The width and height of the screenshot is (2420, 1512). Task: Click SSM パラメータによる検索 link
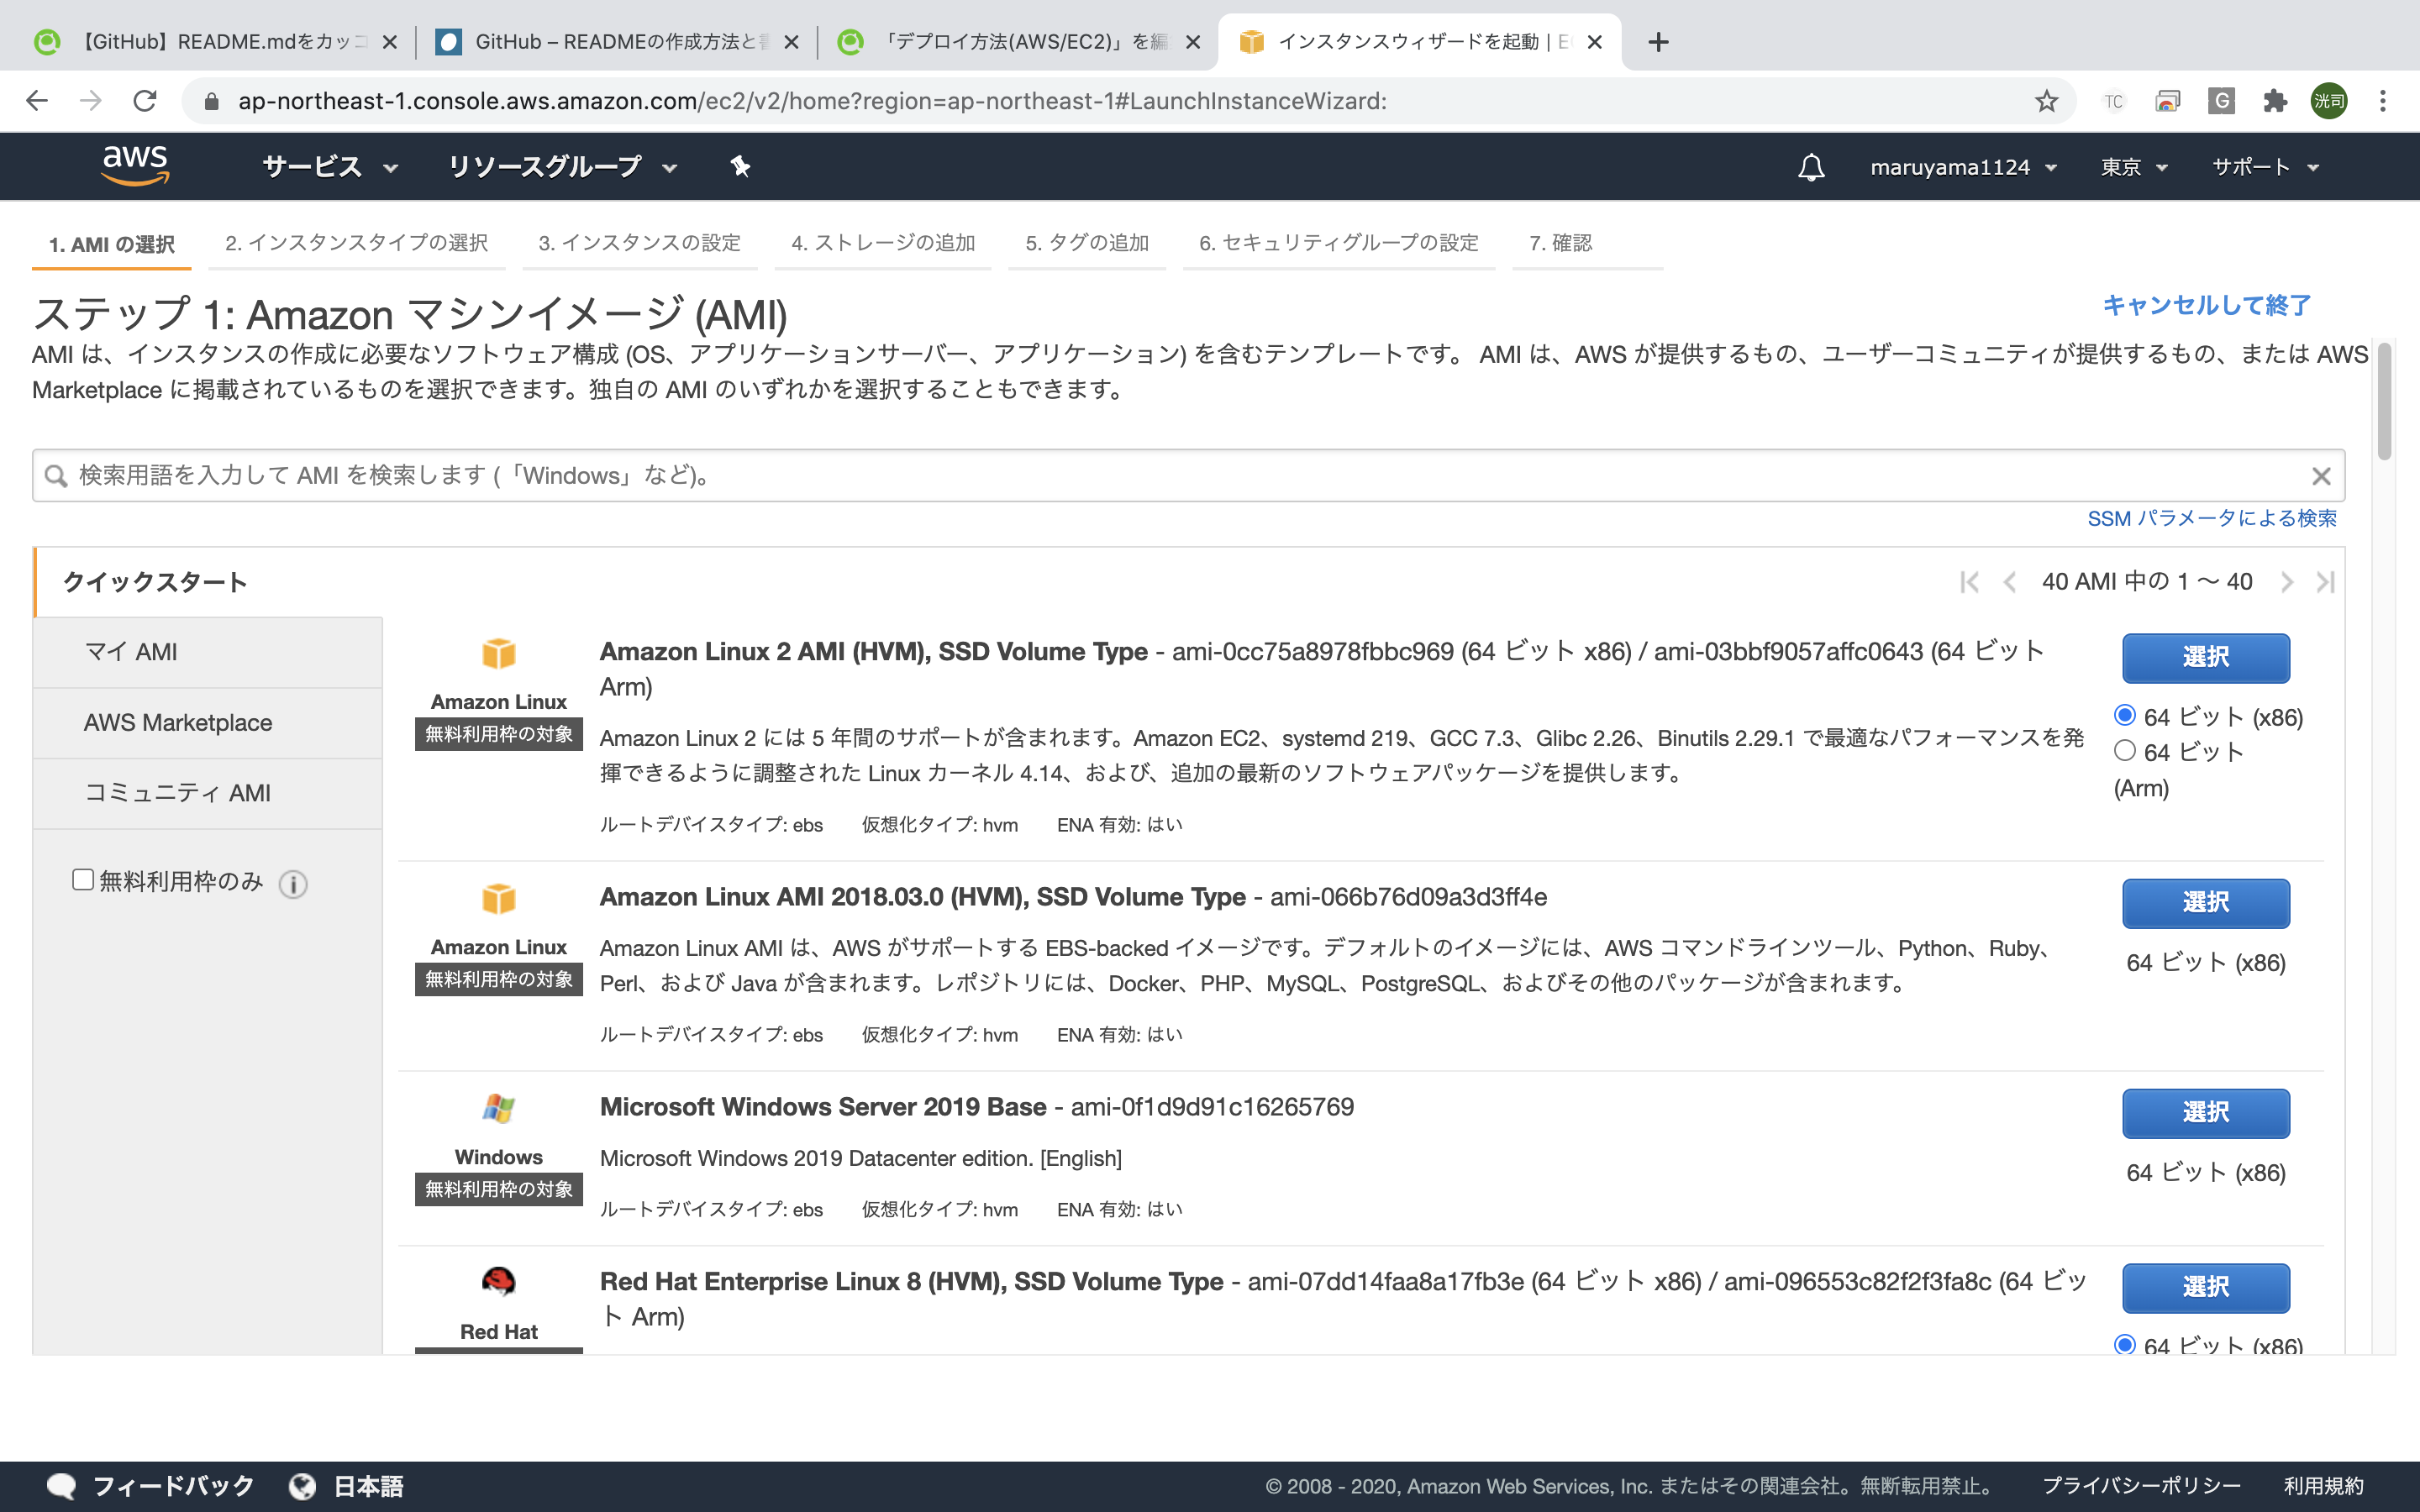pyautogui.click(x=2212, y=518)
